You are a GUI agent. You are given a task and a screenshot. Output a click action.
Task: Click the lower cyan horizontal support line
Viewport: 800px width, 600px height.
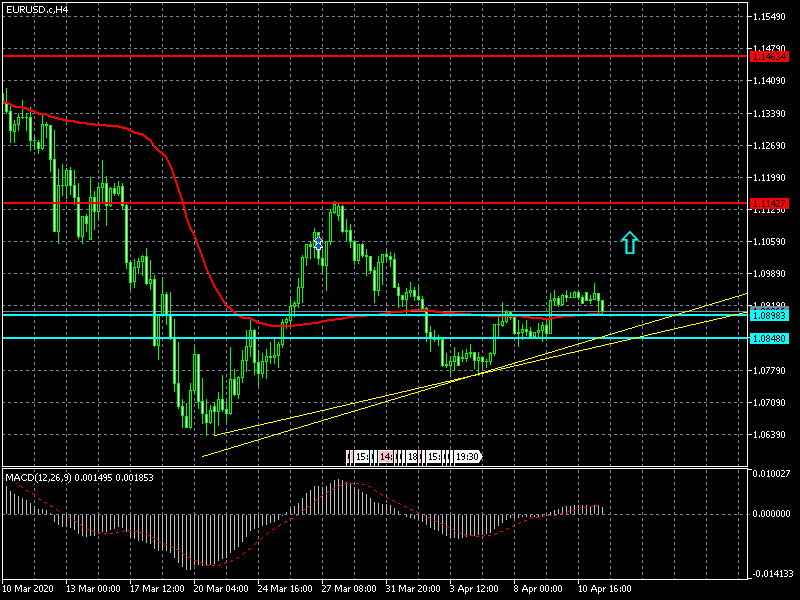pyautogui.click(x=300, y=338)
